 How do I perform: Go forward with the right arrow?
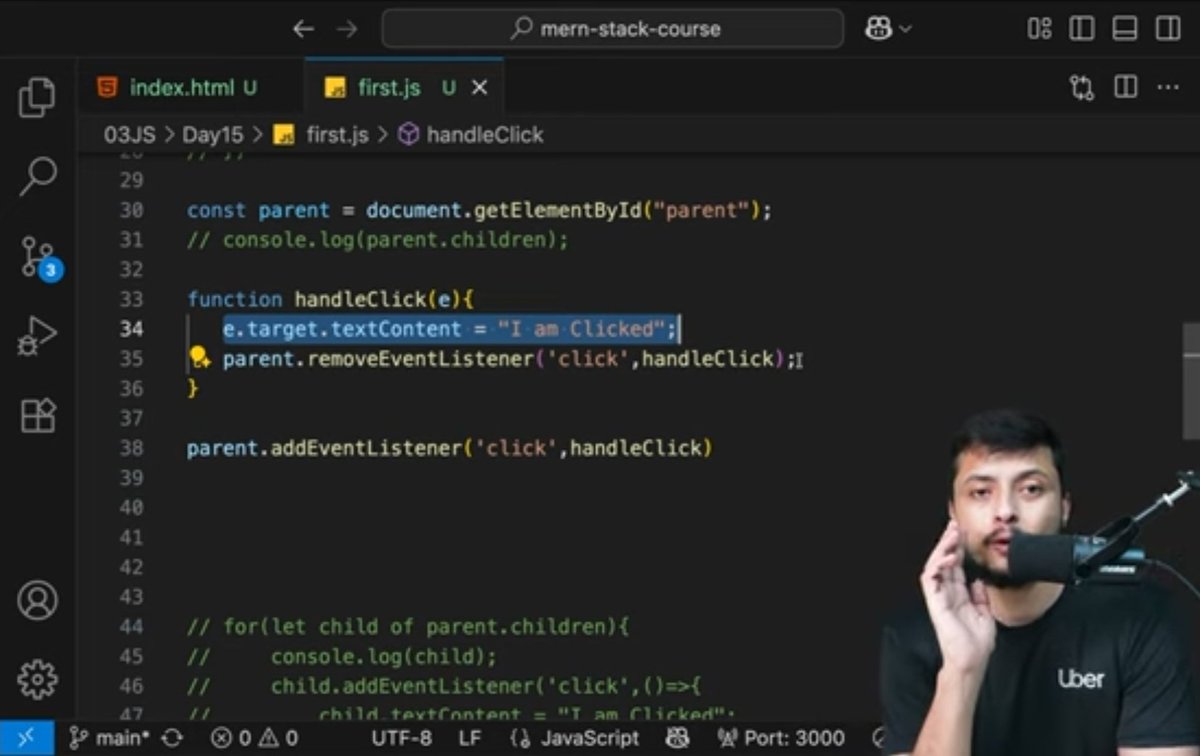346,29
